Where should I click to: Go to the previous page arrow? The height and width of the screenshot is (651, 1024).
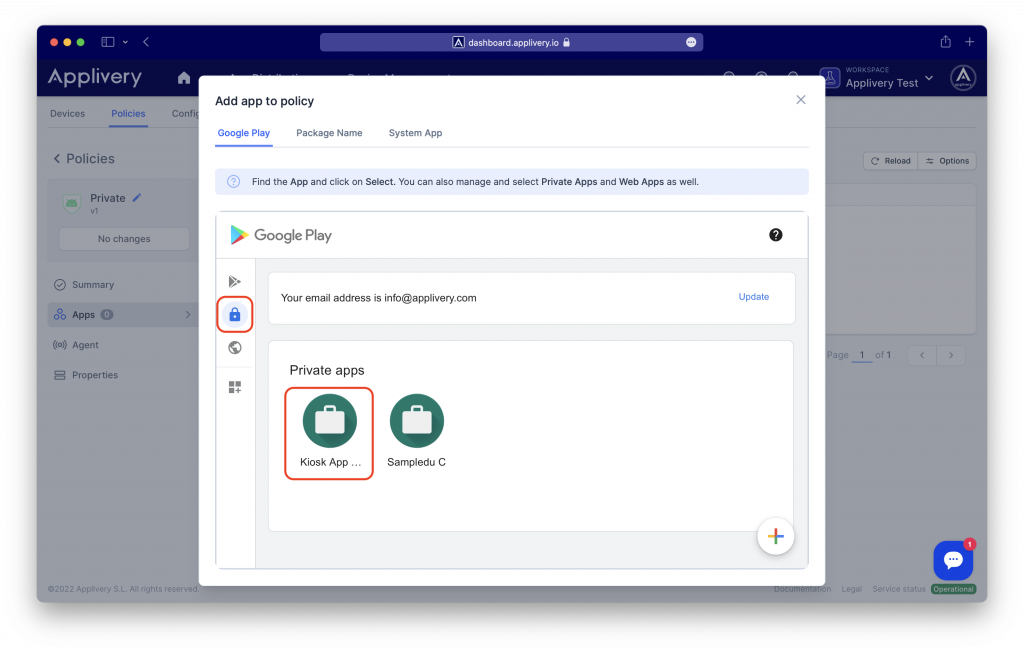[x=922, y=355]
